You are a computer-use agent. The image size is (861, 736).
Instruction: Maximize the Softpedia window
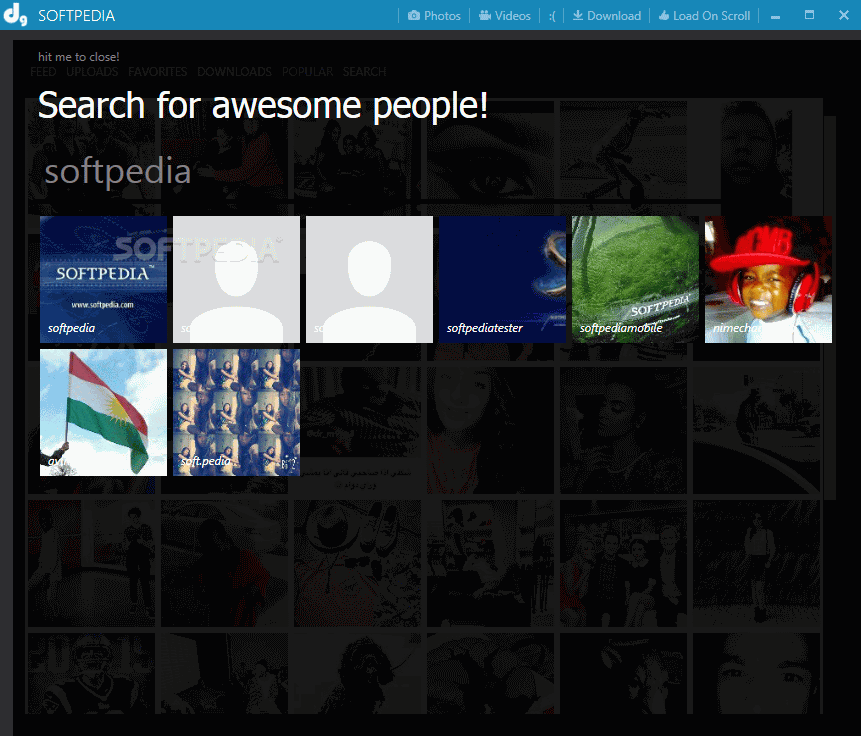tap(809, 15)
